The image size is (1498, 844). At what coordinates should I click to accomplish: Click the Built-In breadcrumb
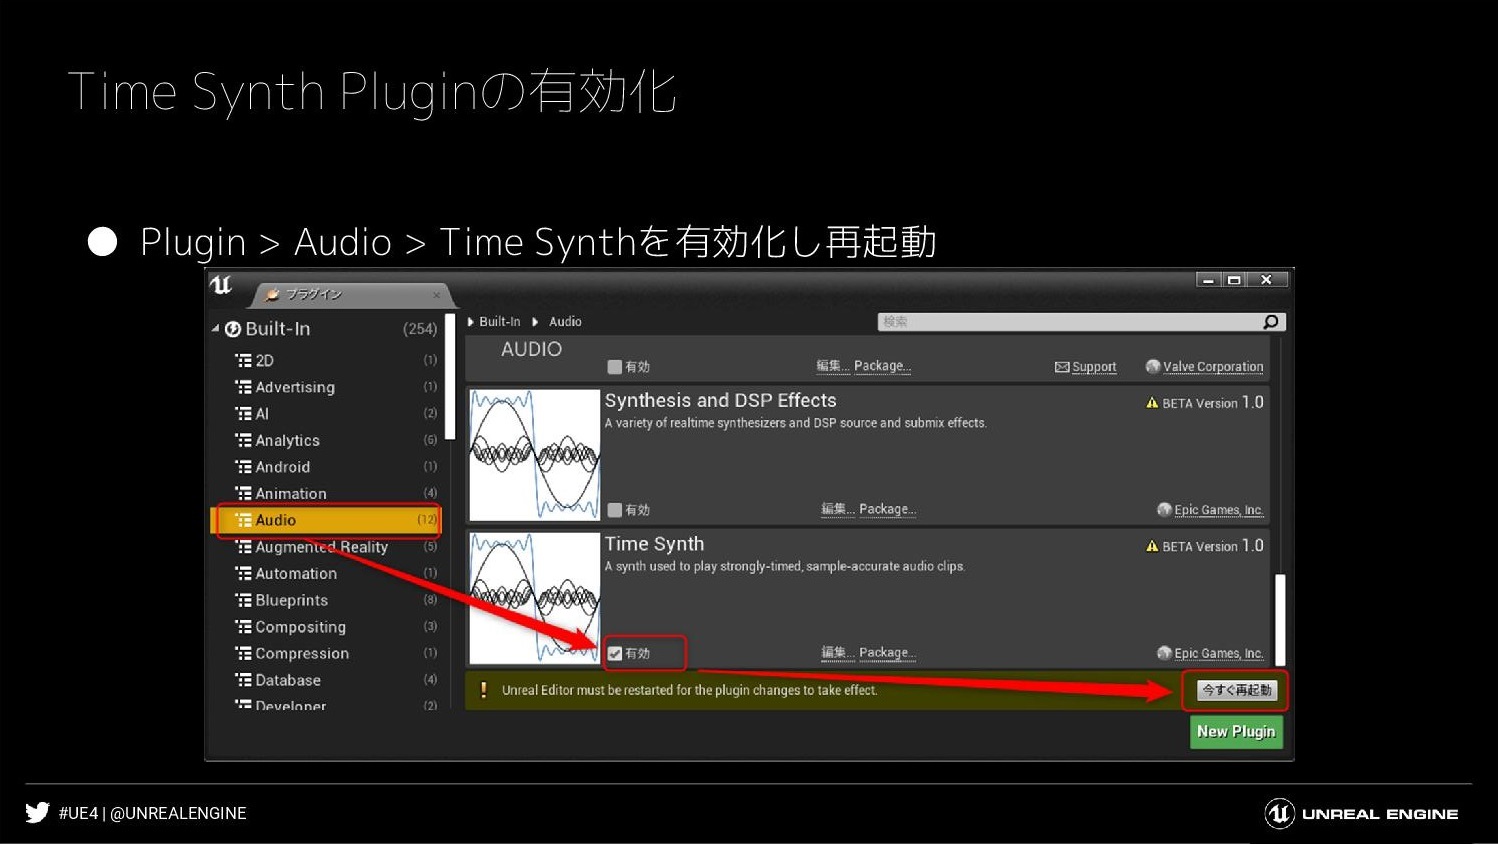tap(499, 322)
